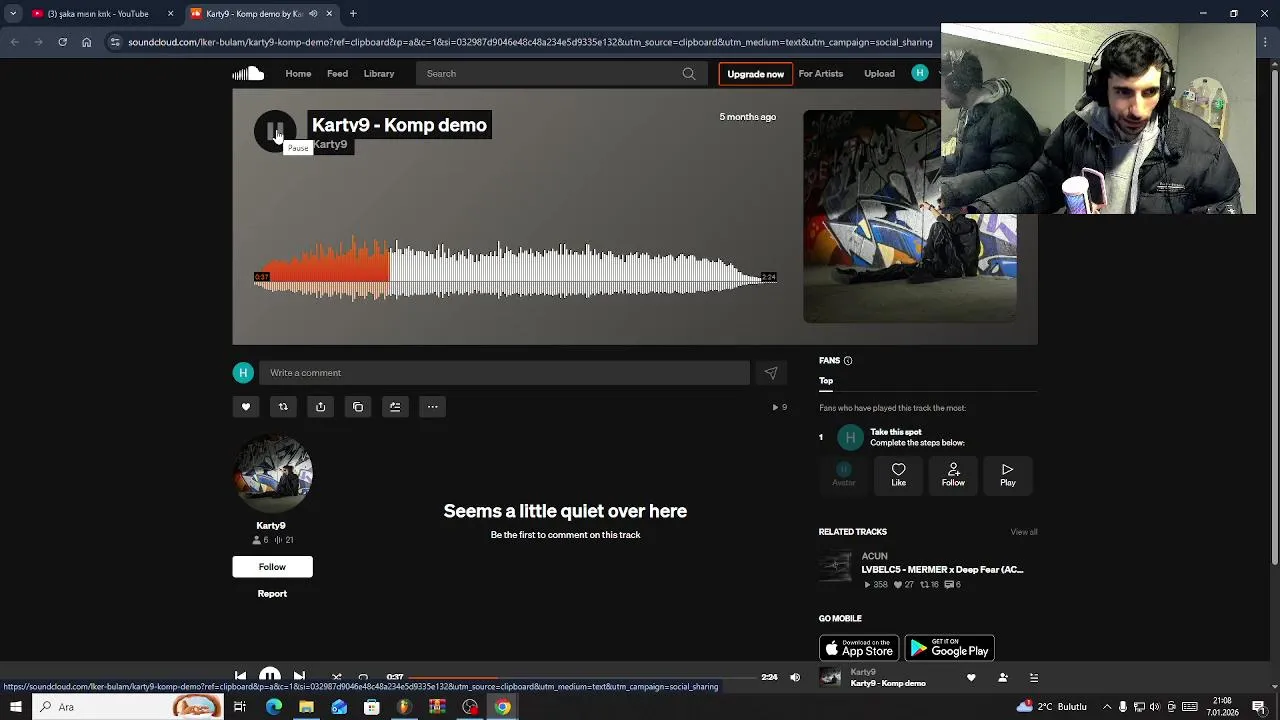Viewport: 1280px width, 720px height.
Task: Go to browser home page
Action: pyautogui.click(x=86, y=42)
